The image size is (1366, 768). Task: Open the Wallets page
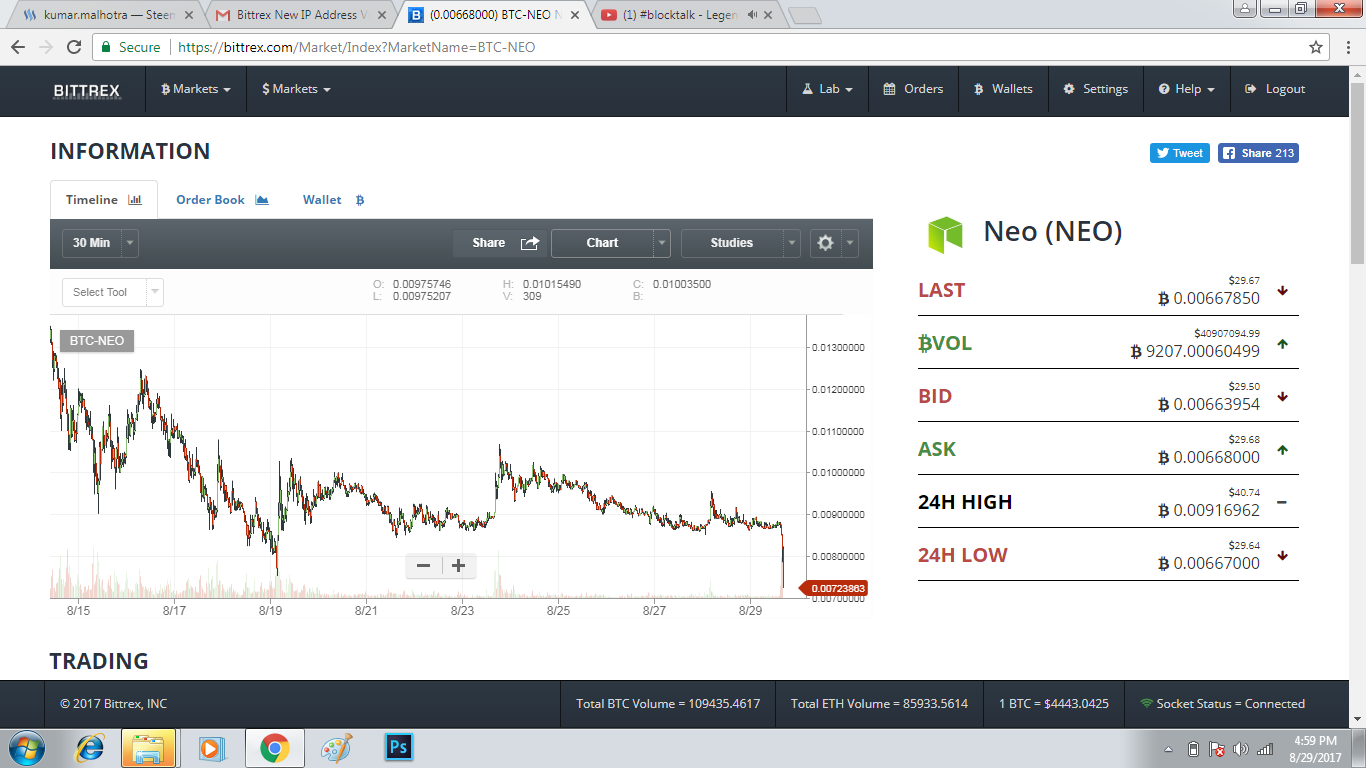click(1003, 89)
